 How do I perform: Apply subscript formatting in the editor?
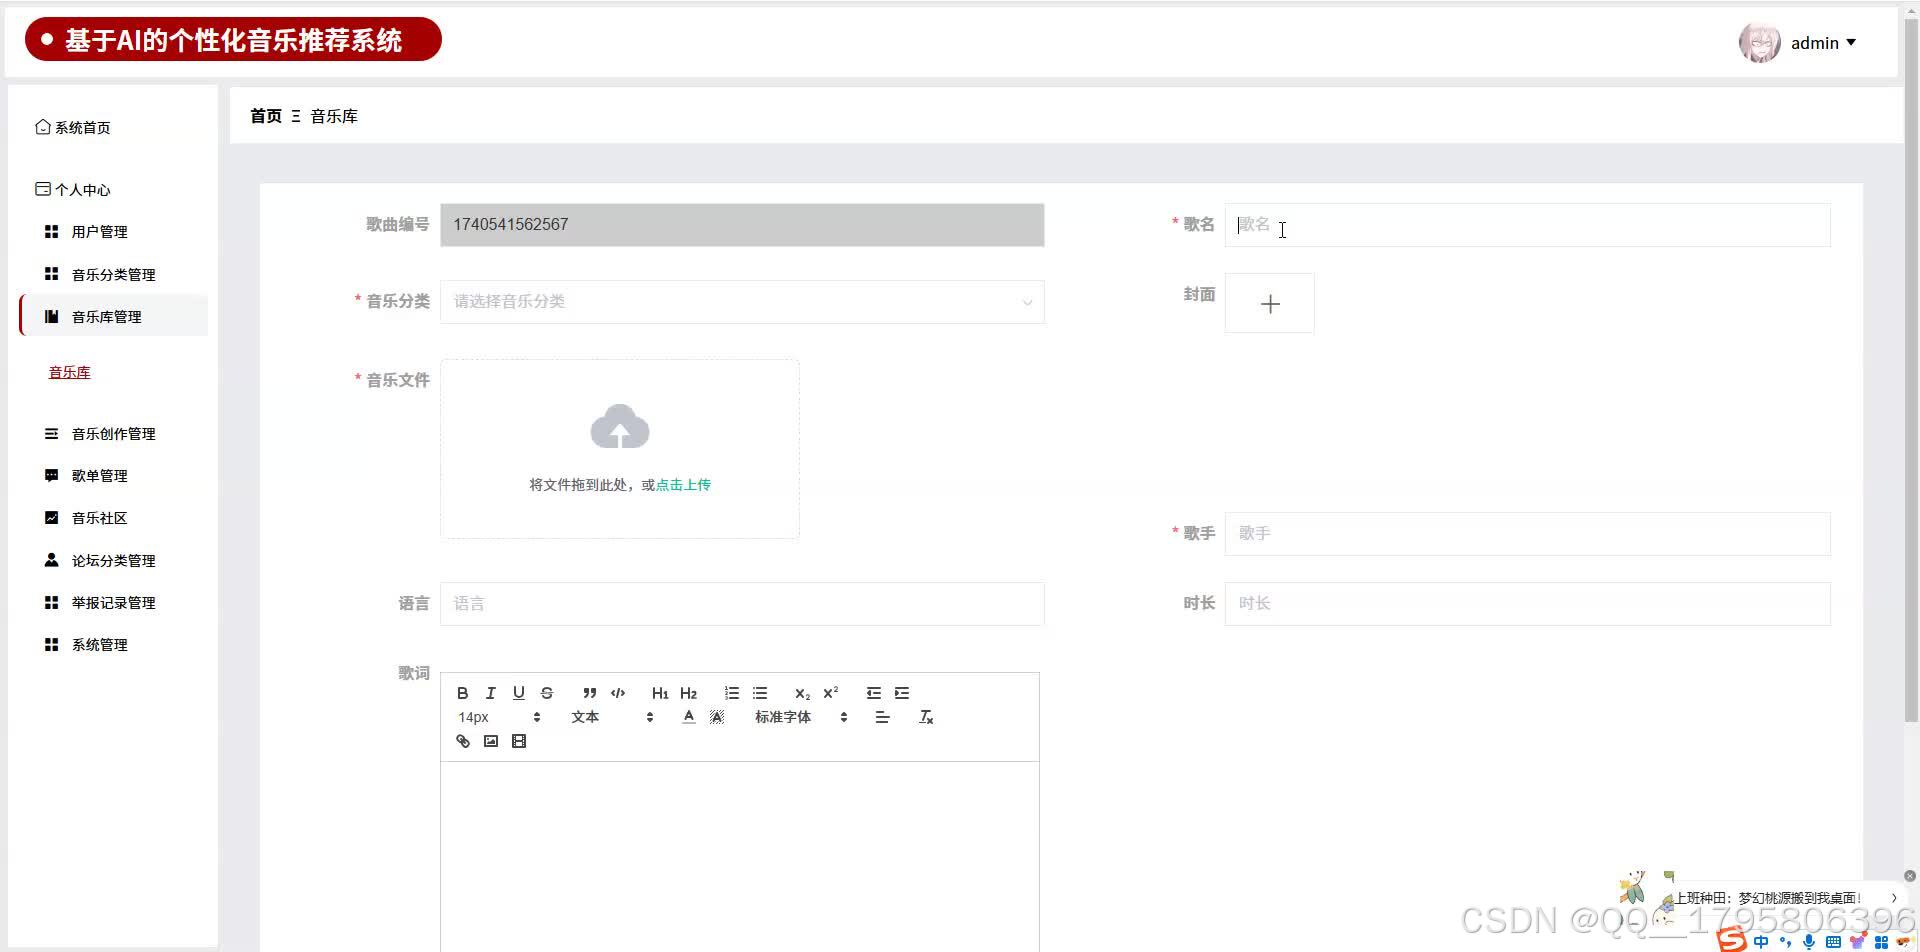[x=801, y=692]
